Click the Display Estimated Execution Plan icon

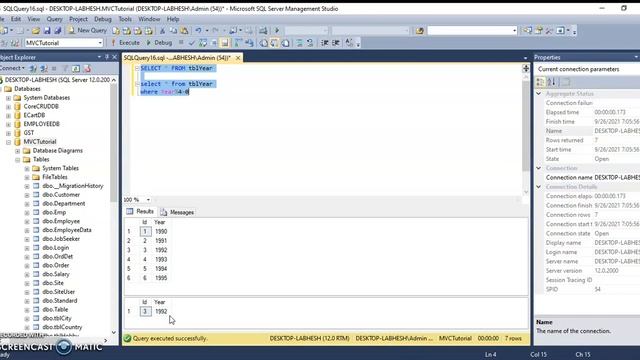pyautogui.click(x=203, y=42)
